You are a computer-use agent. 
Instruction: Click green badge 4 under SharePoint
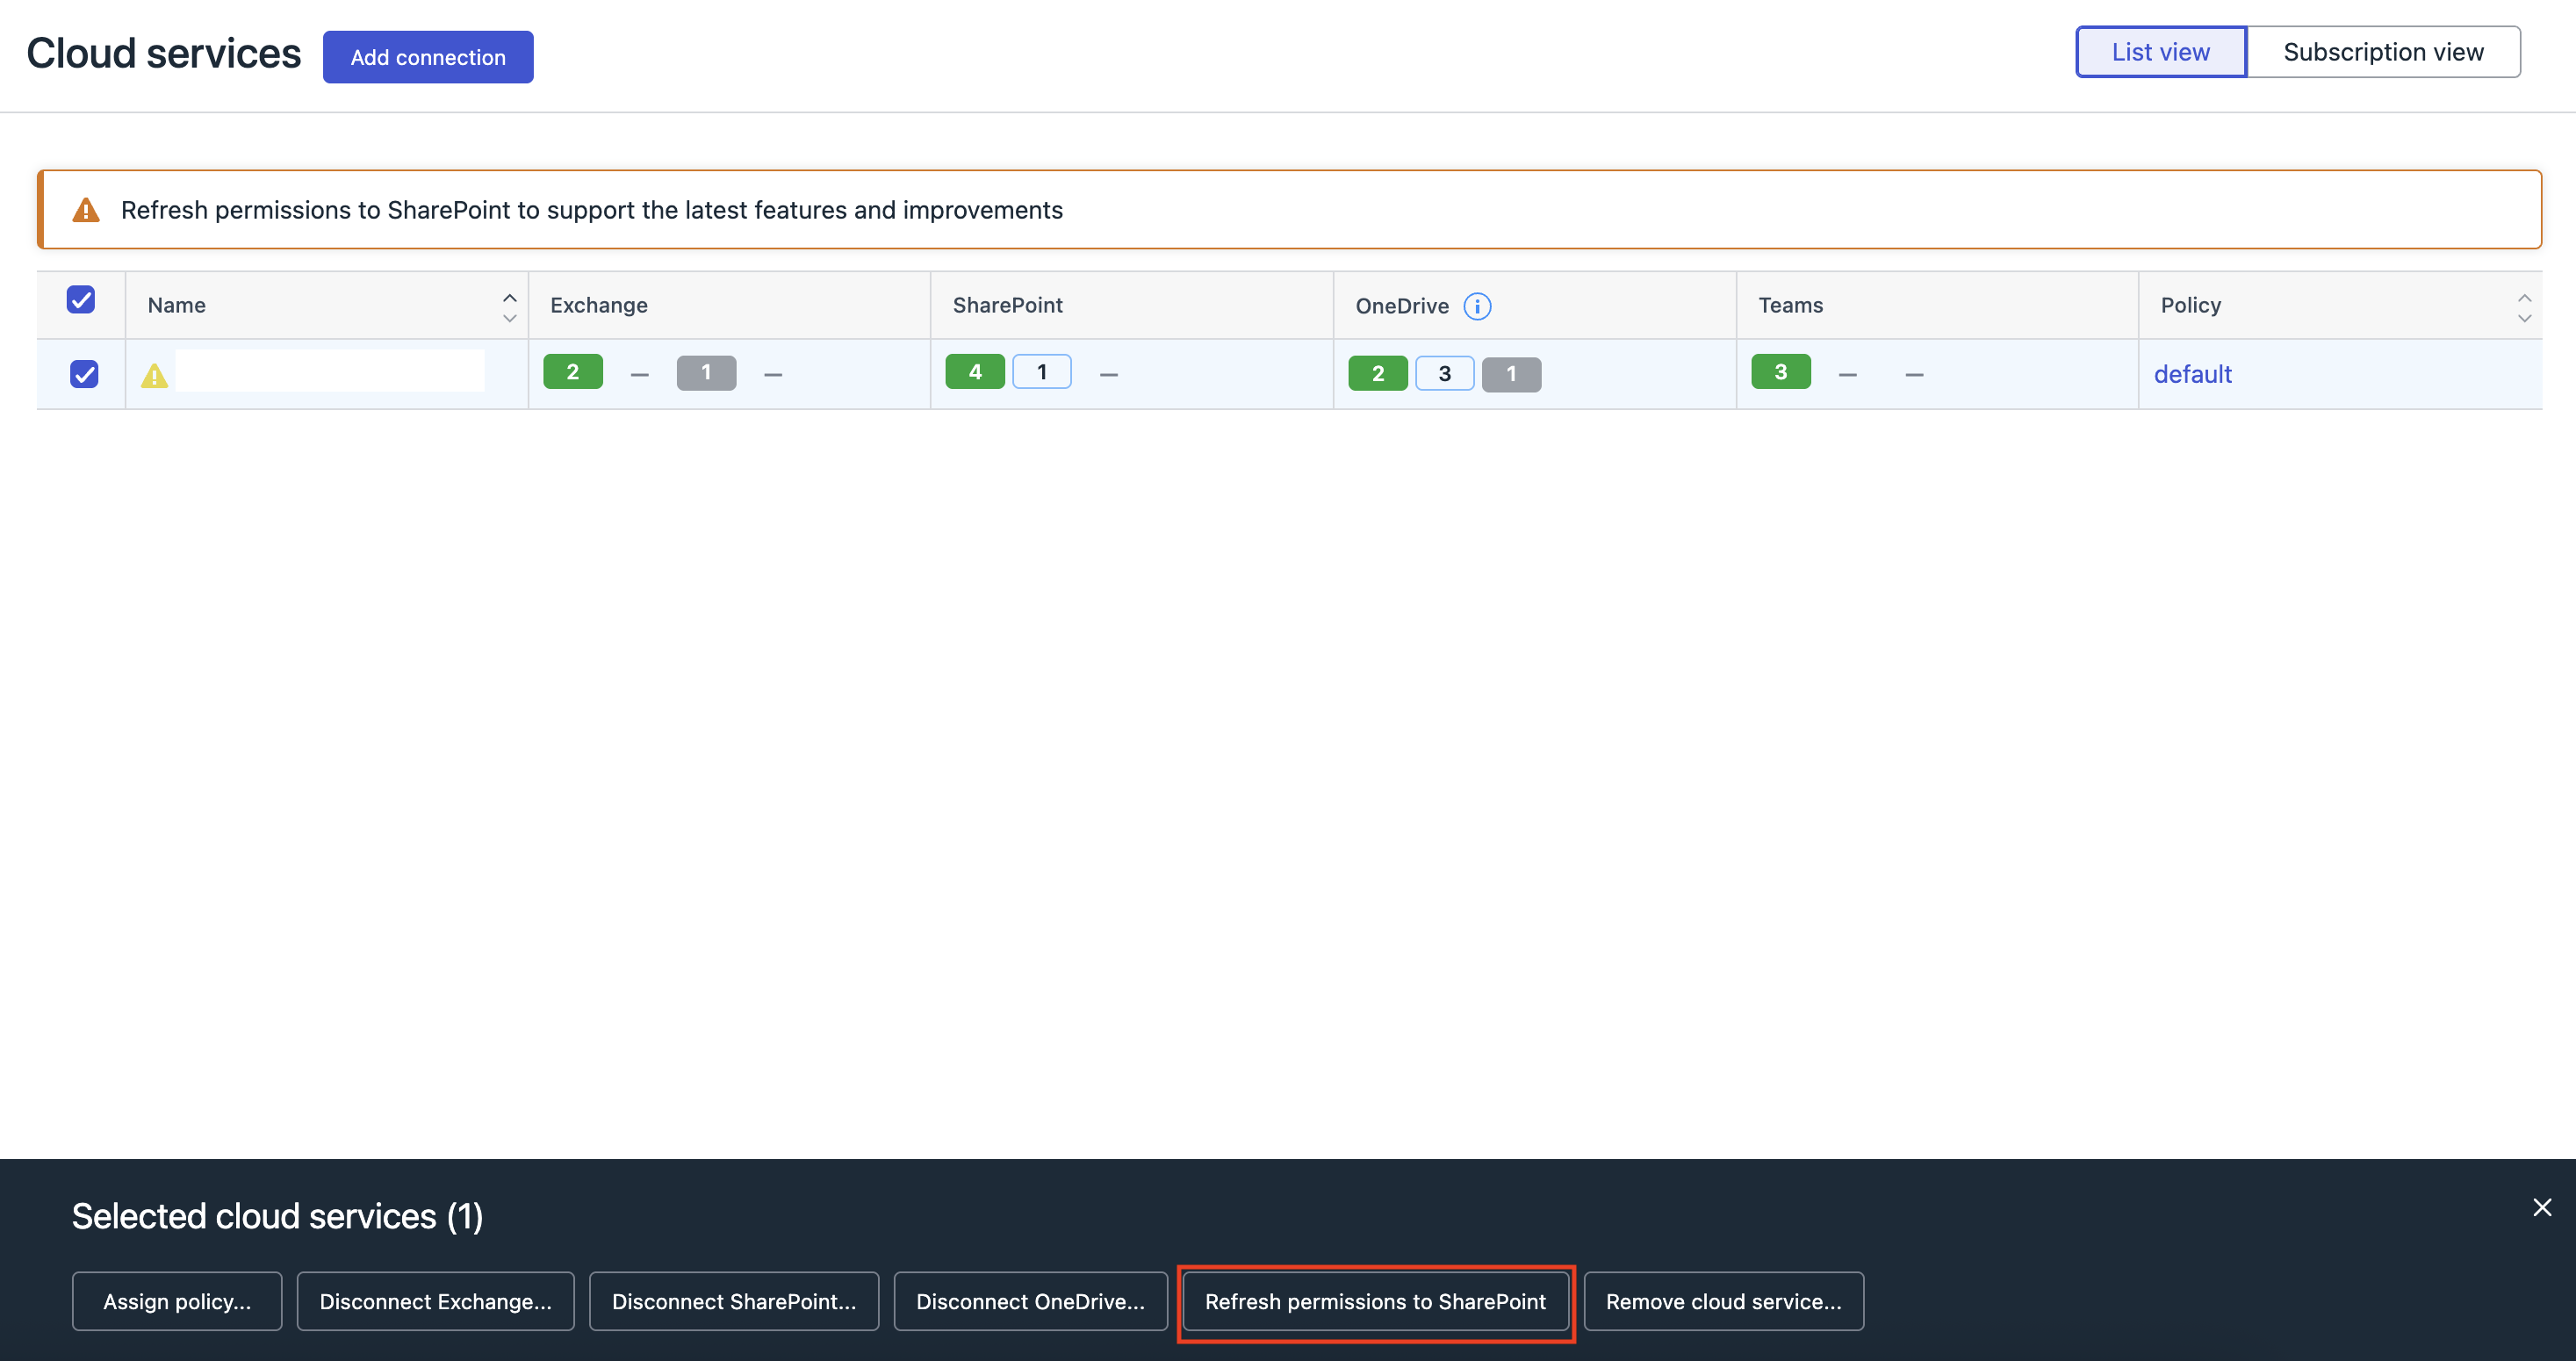coord(975,372)
